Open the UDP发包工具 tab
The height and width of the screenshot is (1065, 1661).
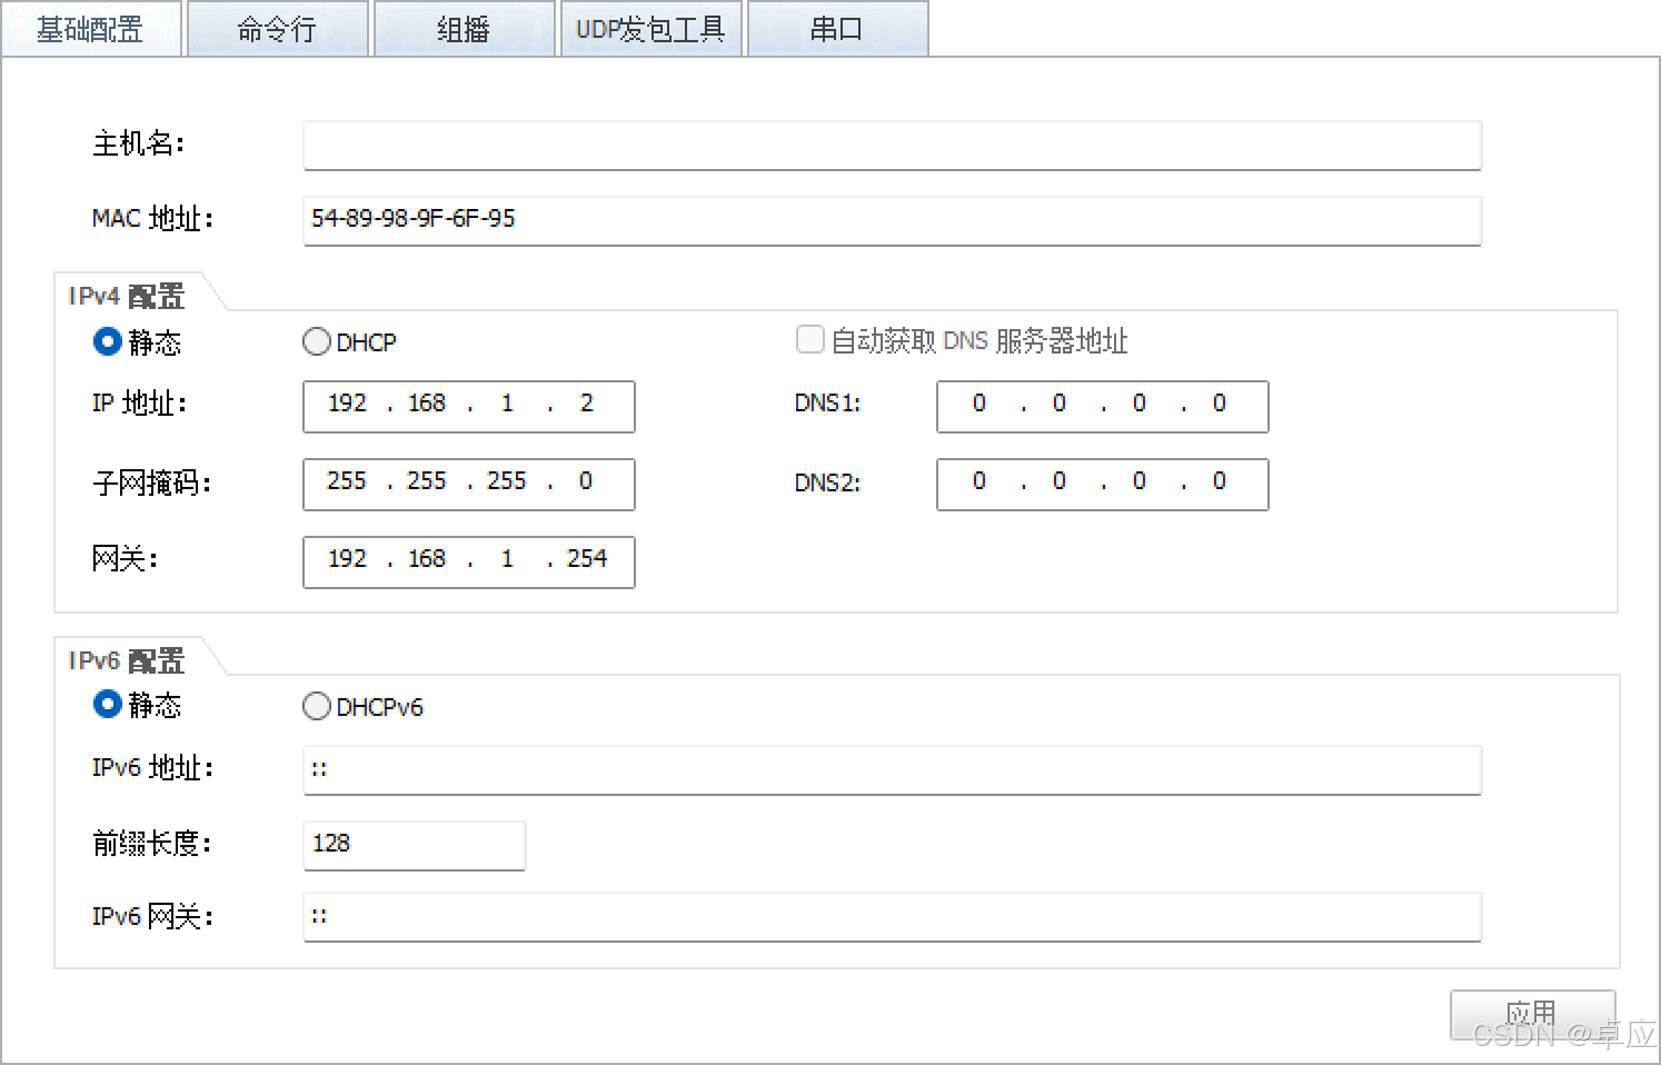[651, 29]
